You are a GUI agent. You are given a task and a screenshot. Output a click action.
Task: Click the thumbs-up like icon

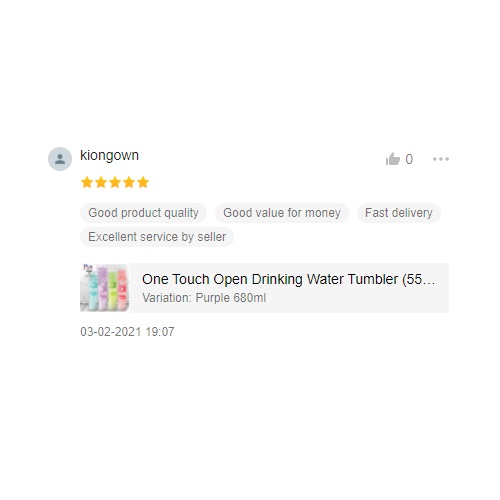point(393,159)
